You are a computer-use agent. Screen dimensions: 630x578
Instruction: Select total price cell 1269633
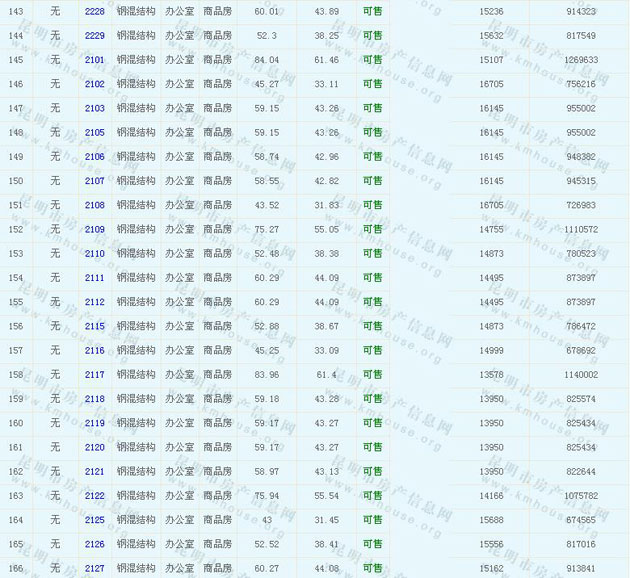tap(581, 60)
